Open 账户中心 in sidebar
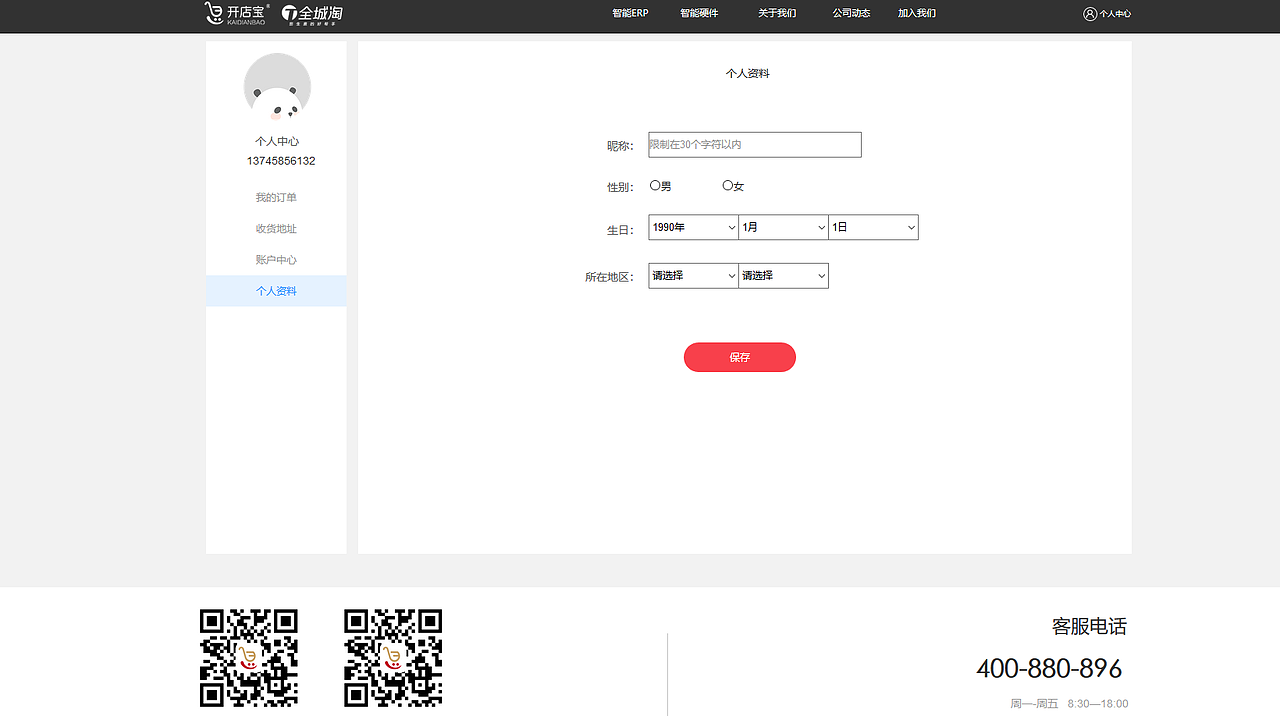 [x=276, y=260]
